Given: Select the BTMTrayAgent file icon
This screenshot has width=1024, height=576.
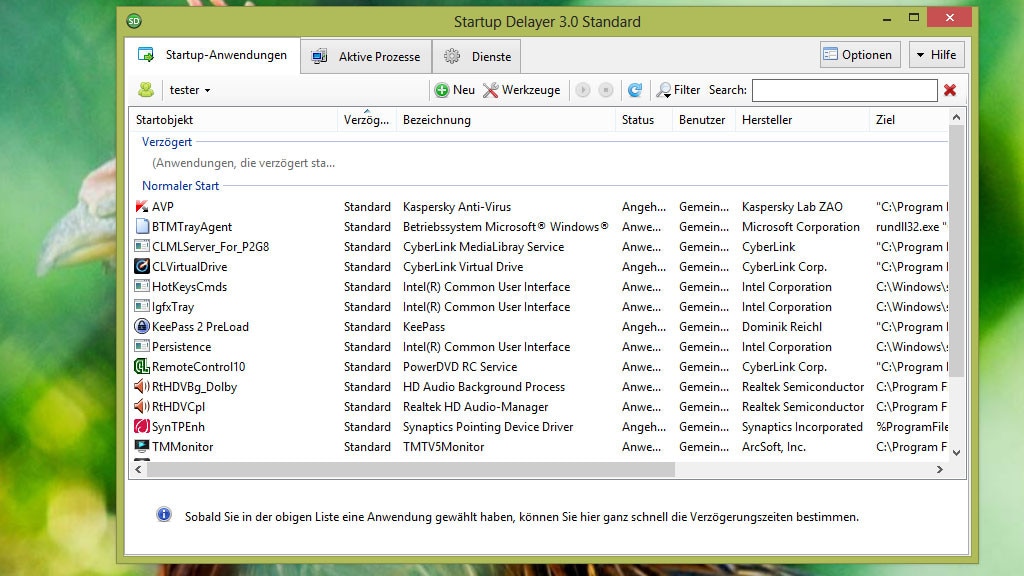Looking at the screenshot, I should [x=142, y=227].
